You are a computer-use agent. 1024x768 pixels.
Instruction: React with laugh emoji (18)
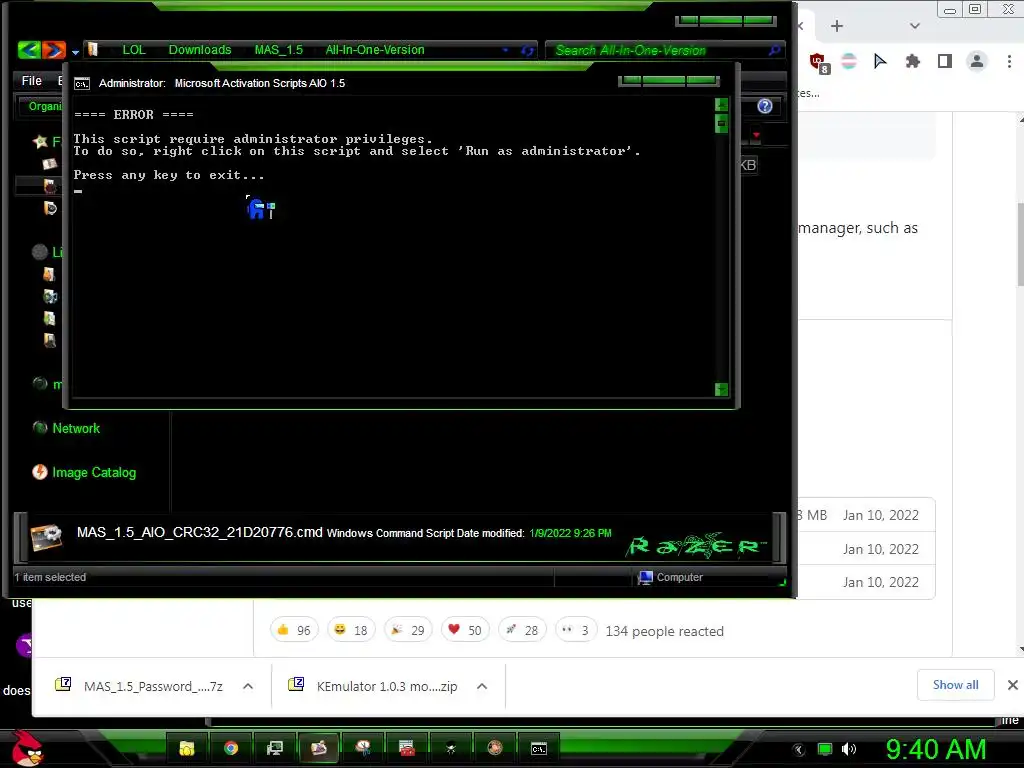(x=351, y=630)
